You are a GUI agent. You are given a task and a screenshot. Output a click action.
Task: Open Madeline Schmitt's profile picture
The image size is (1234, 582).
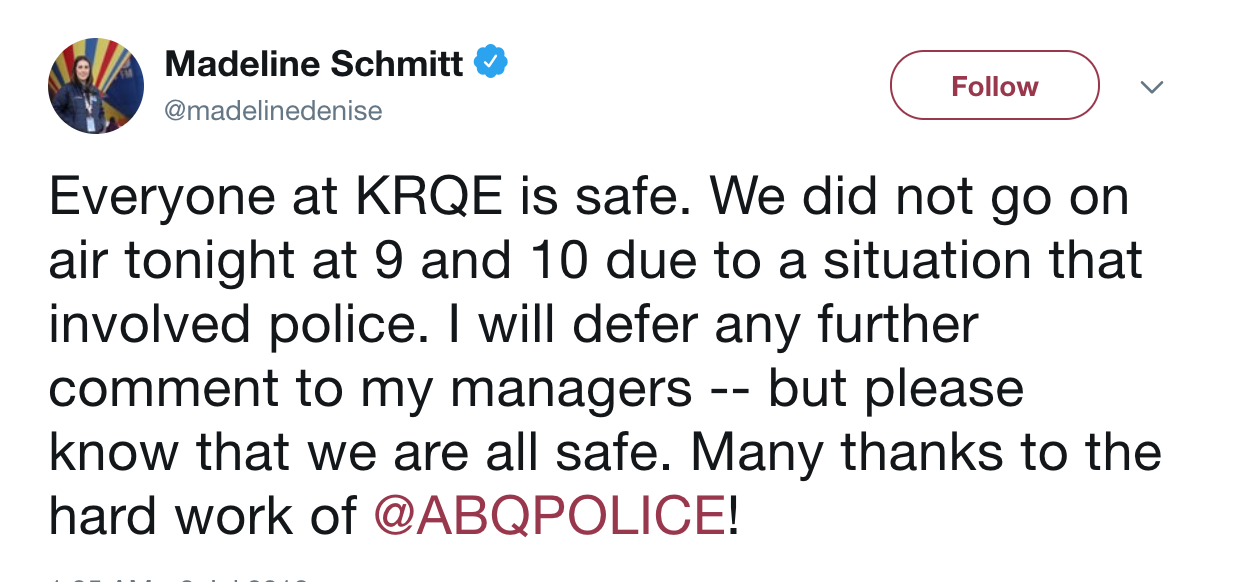pyautogui.click(x=96, y=86)
